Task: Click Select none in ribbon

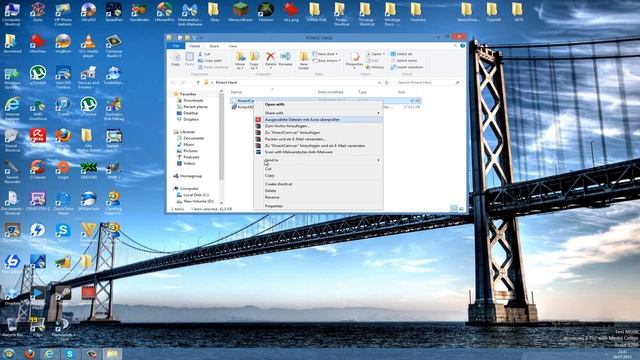Action: click(x=404, y=60)
